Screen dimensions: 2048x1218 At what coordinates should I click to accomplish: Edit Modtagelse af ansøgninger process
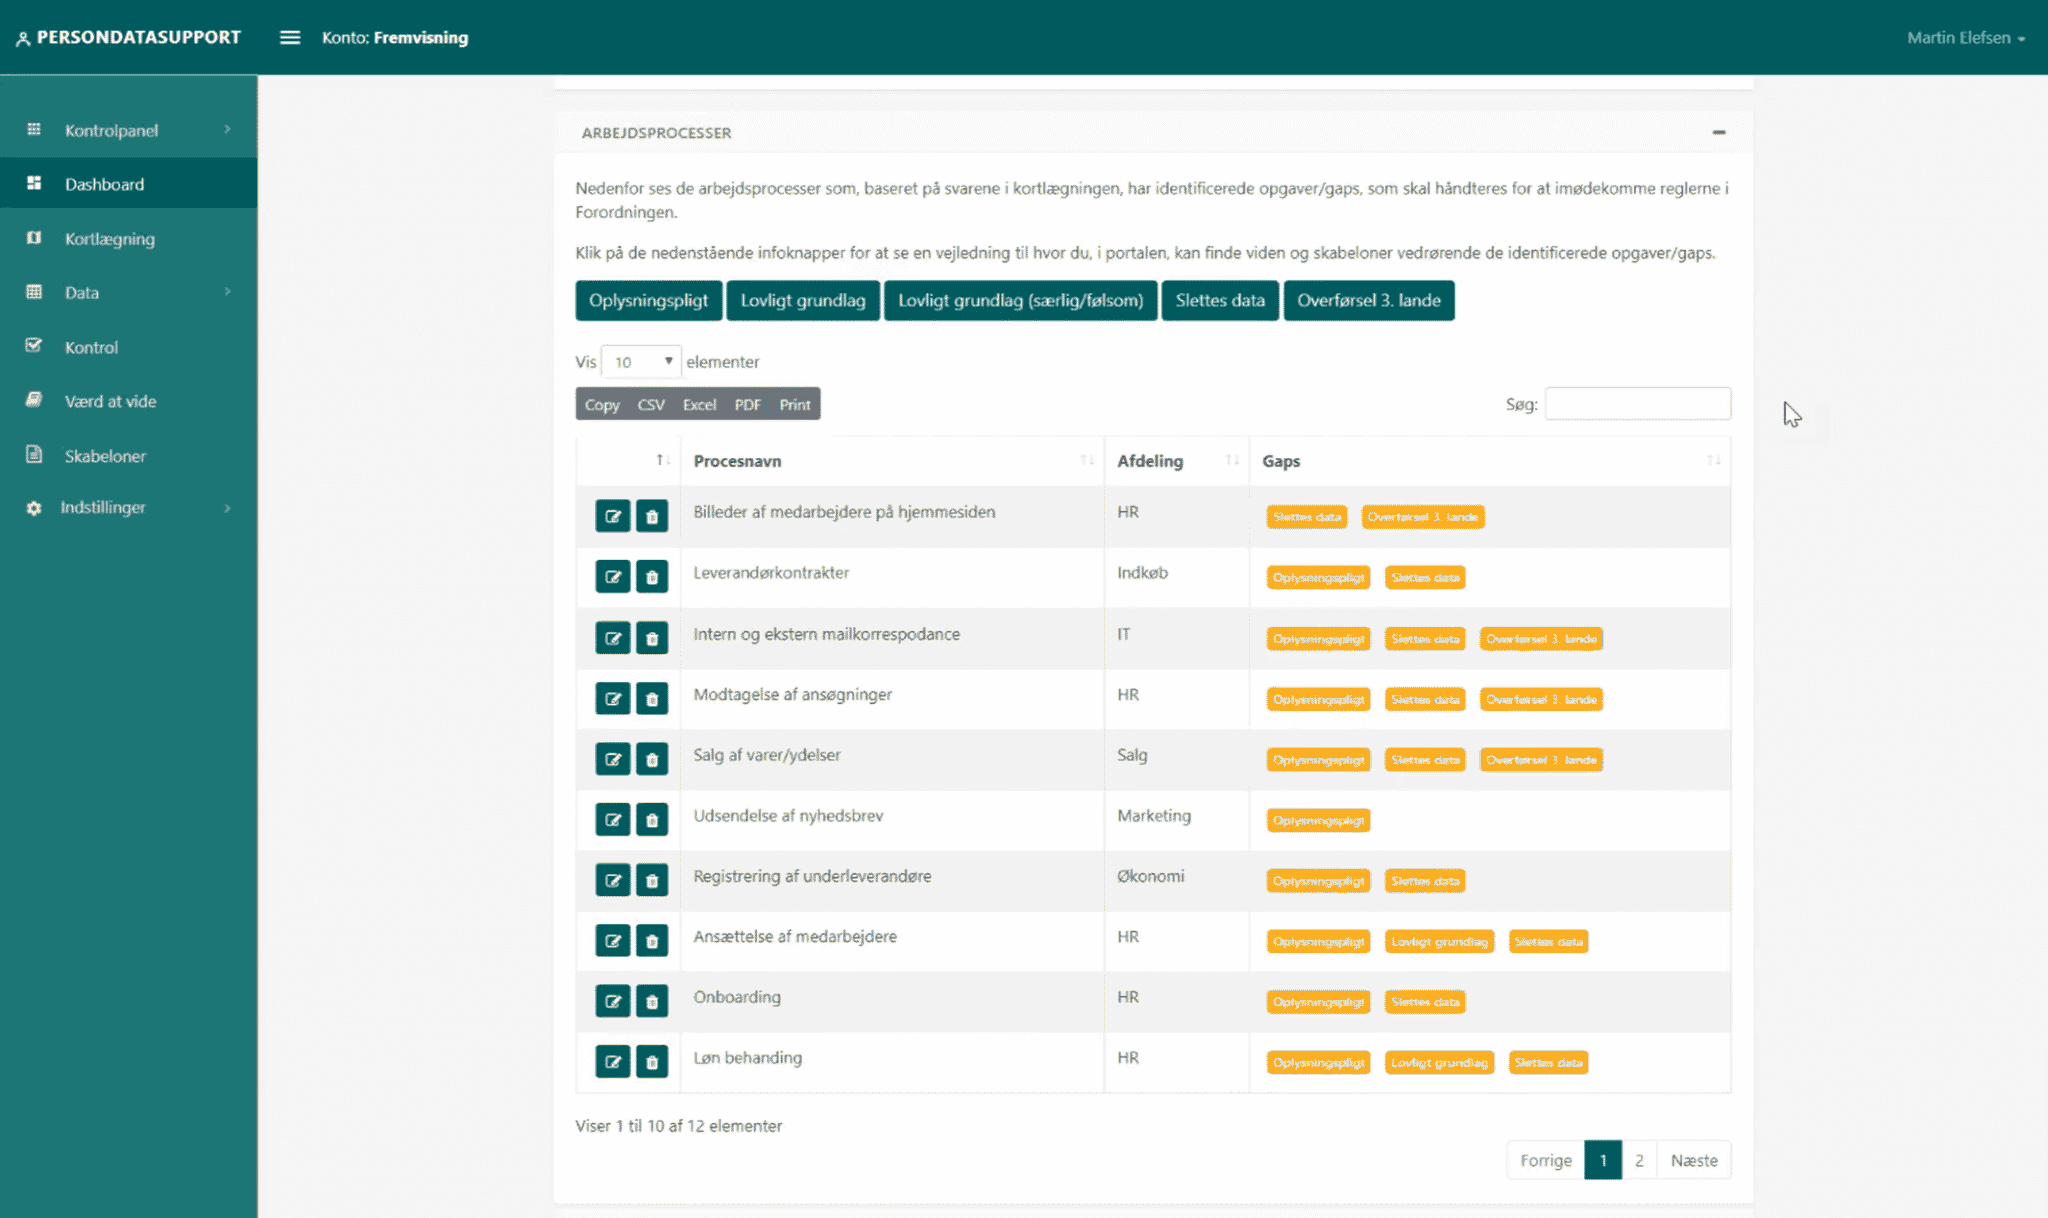tap(612, 699)
